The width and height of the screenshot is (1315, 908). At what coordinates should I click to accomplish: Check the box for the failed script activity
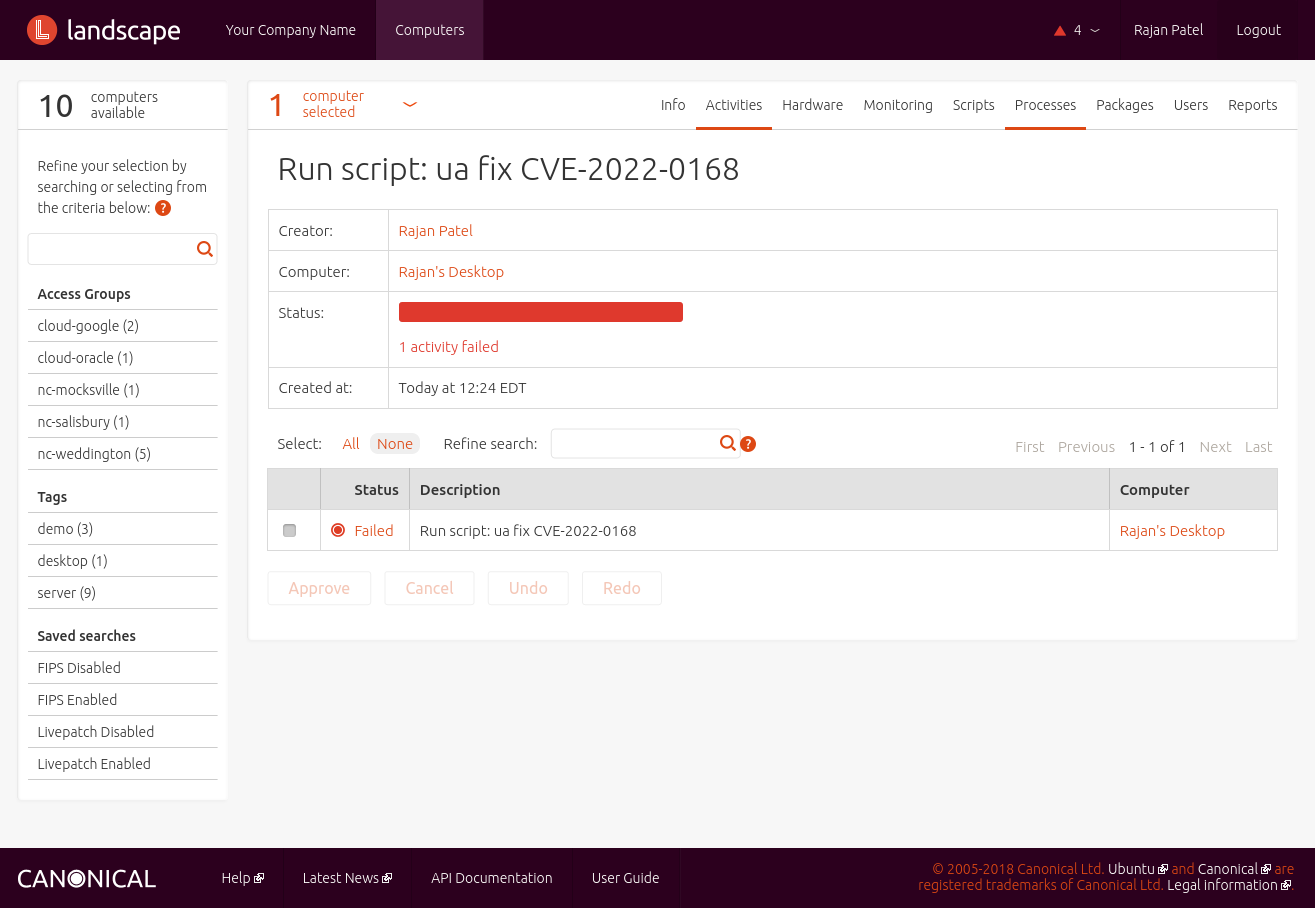pyautogui.click(x=290, y=530)
